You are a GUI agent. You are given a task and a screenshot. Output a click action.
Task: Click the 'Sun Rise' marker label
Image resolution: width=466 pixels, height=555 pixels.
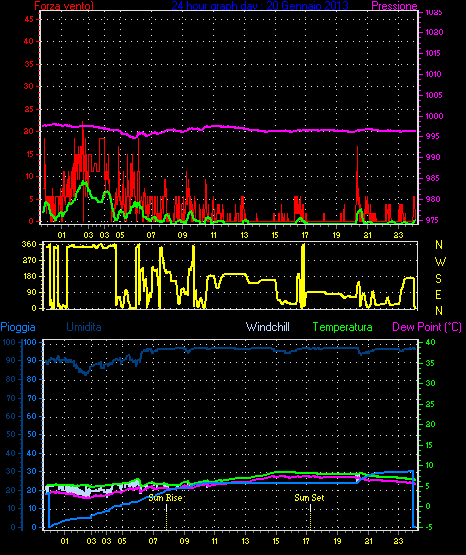click(x=165, y=498)
